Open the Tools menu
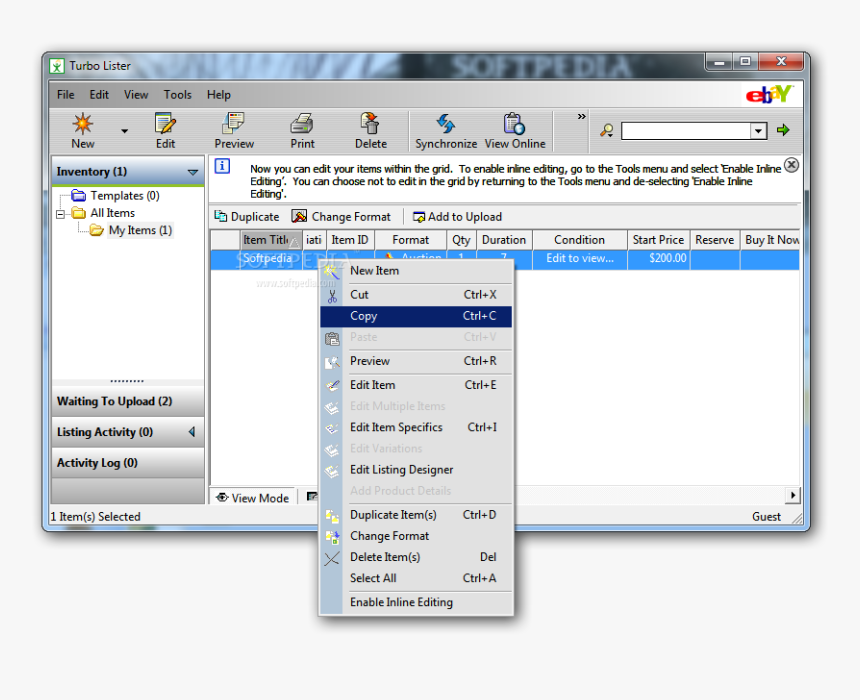This screenshot has width=860, height=700. 178,94
